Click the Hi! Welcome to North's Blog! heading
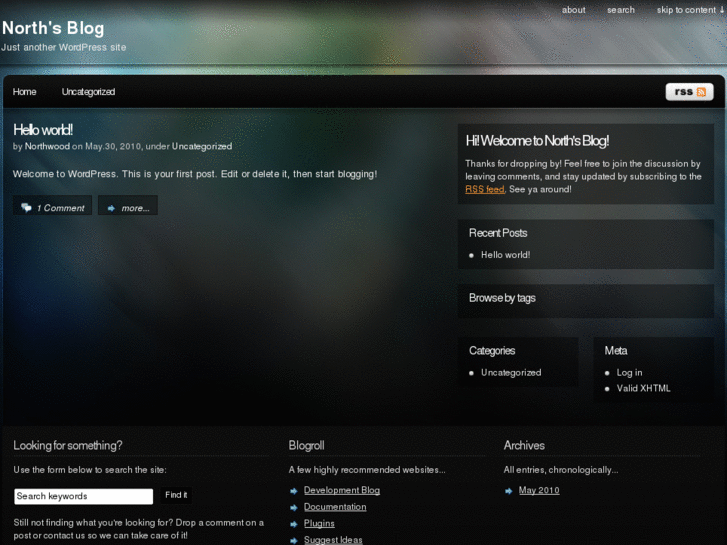The image size is (727, 545). pos(537,141)
